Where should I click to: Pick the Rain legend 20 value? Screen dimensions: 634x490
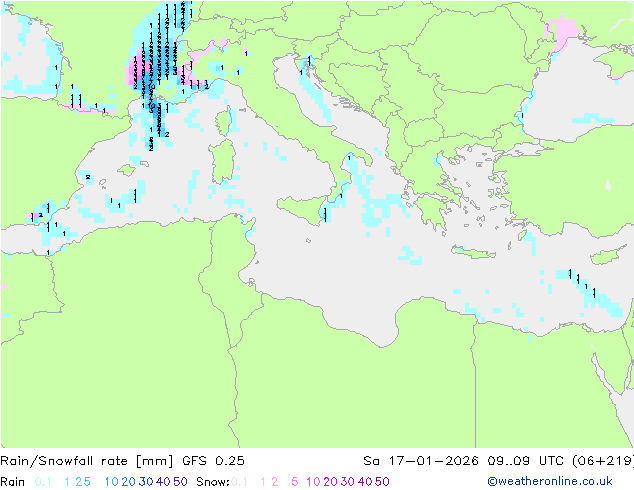pyautogui.click(x=128, y=482)
